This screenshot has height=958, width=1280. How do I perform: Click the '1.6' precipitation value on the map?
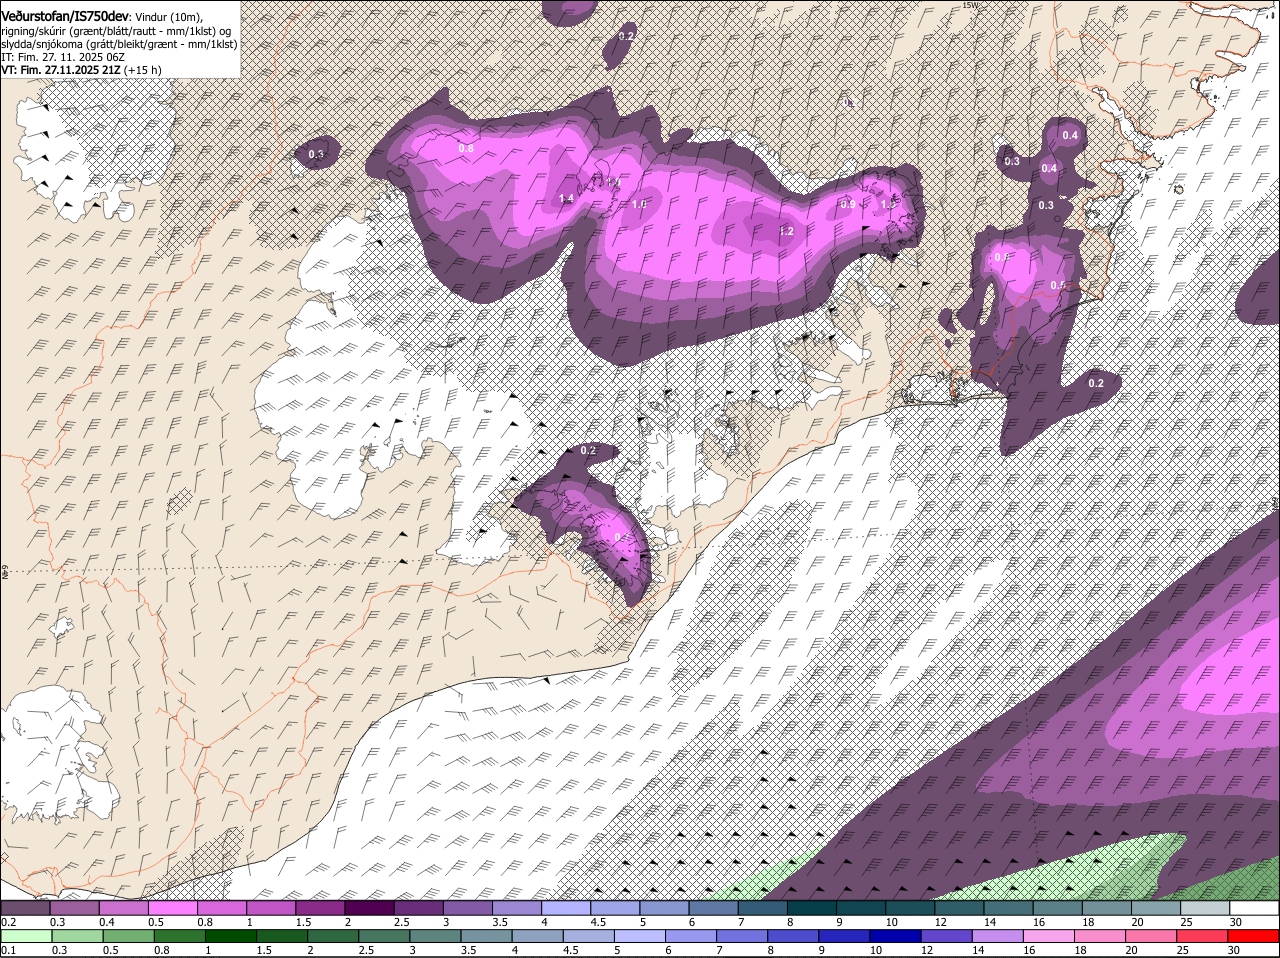(640, 204)
